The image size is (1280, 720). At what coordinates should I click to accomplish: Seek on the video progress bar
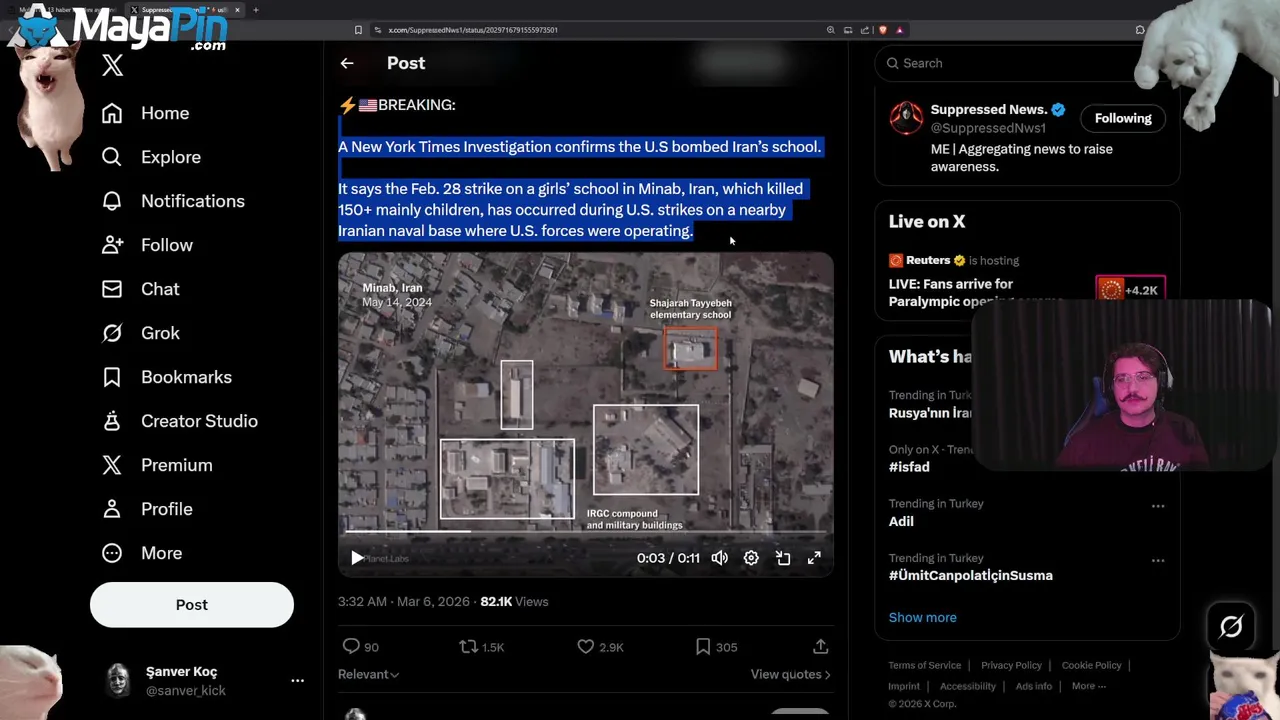tap(585, 532)
